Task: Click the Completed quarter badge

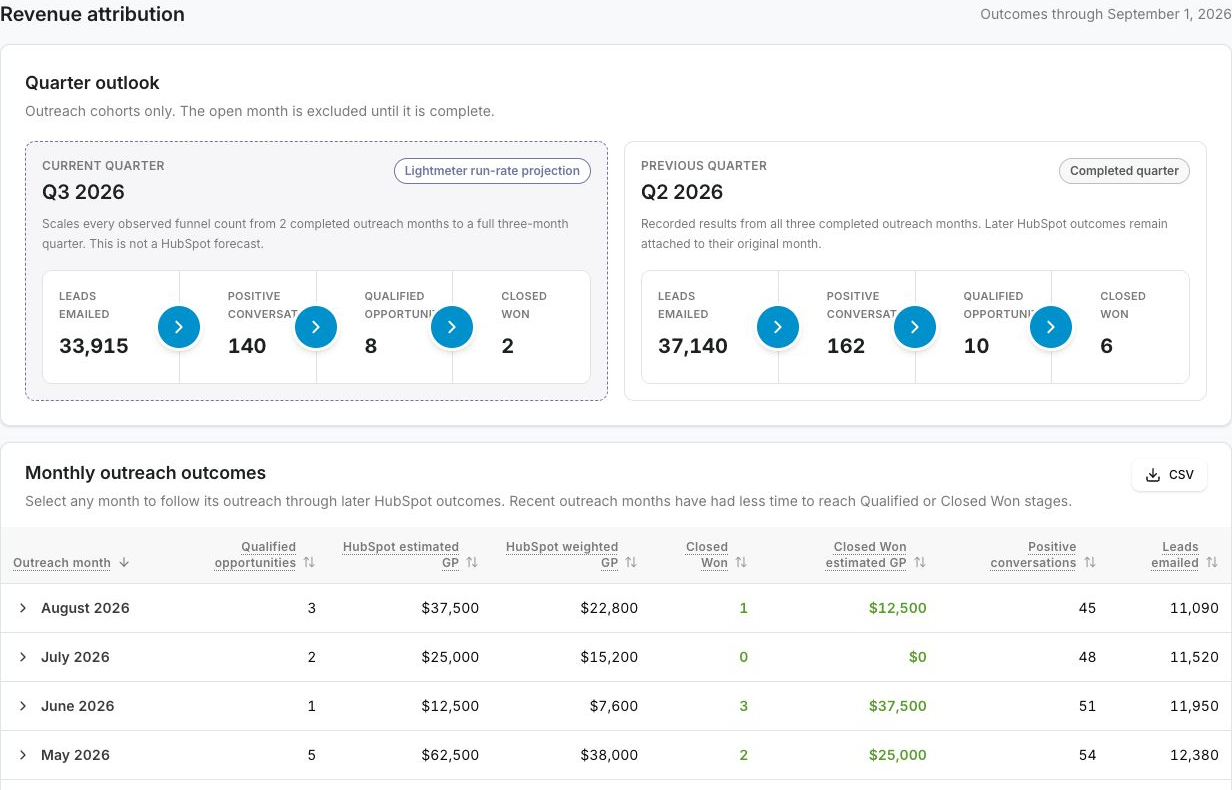Action: coord(1125,171)
